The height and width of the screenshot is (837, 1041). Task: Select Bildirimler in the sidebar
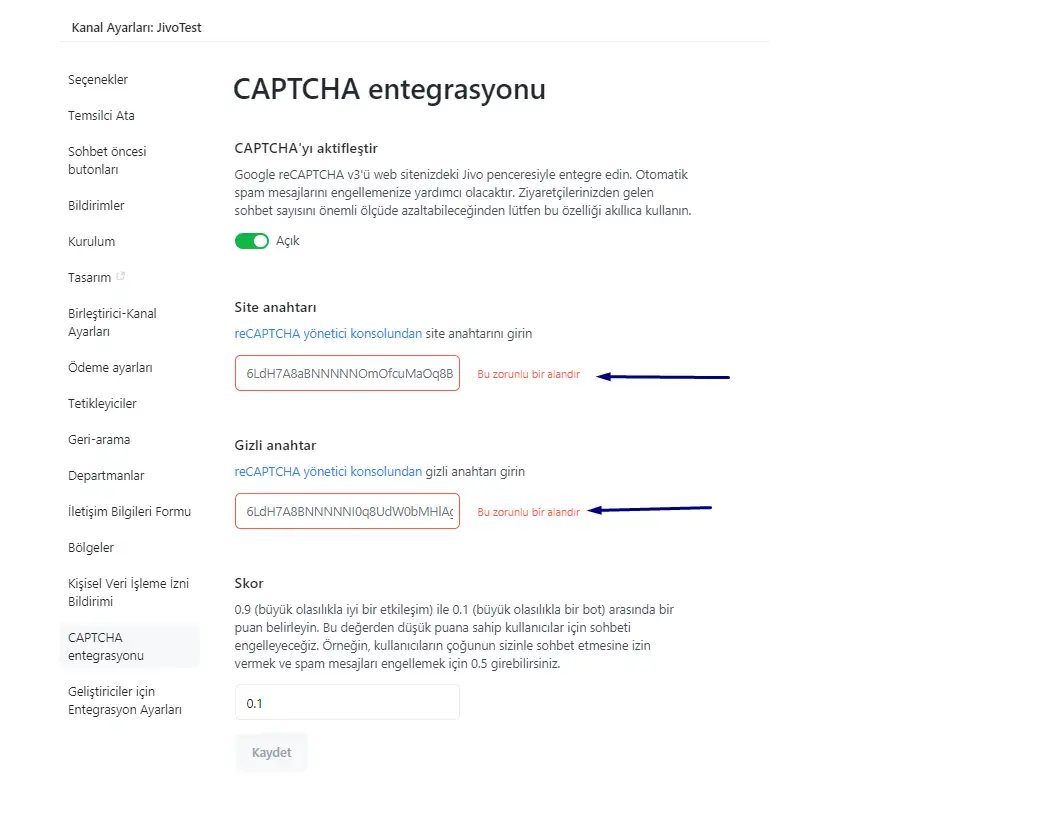pos(96,206)
